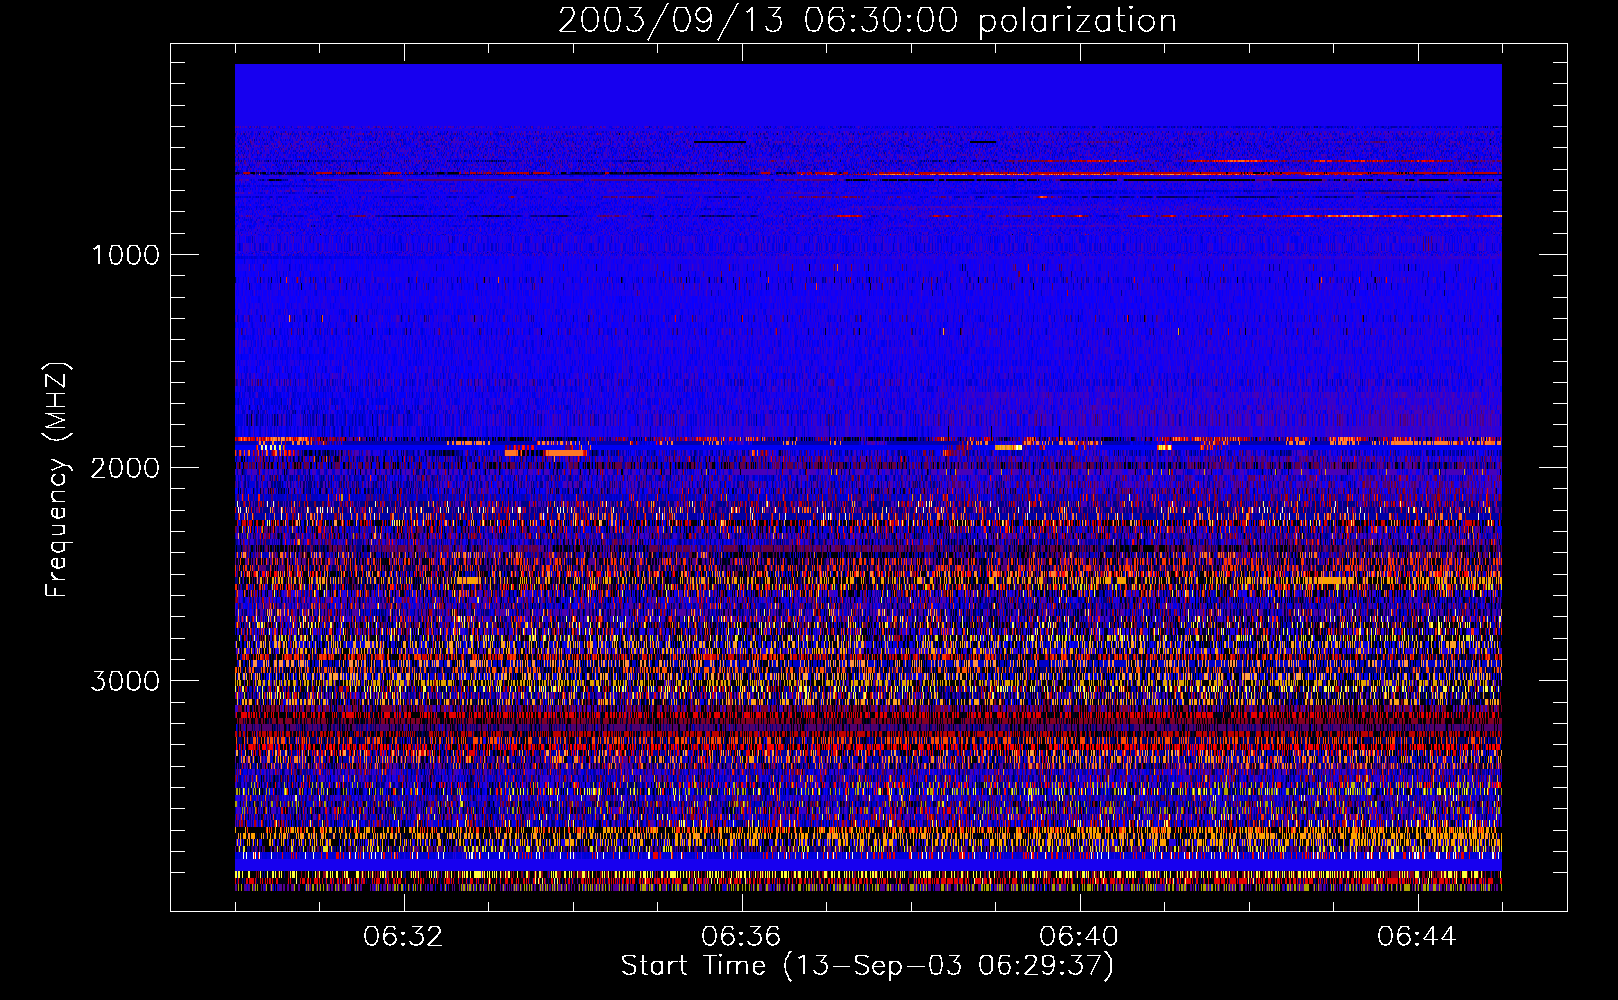Viewport: 1618px width, 1000px height.
Task: Click the 06:36 time tick label
Action: [x=741, y=937]
